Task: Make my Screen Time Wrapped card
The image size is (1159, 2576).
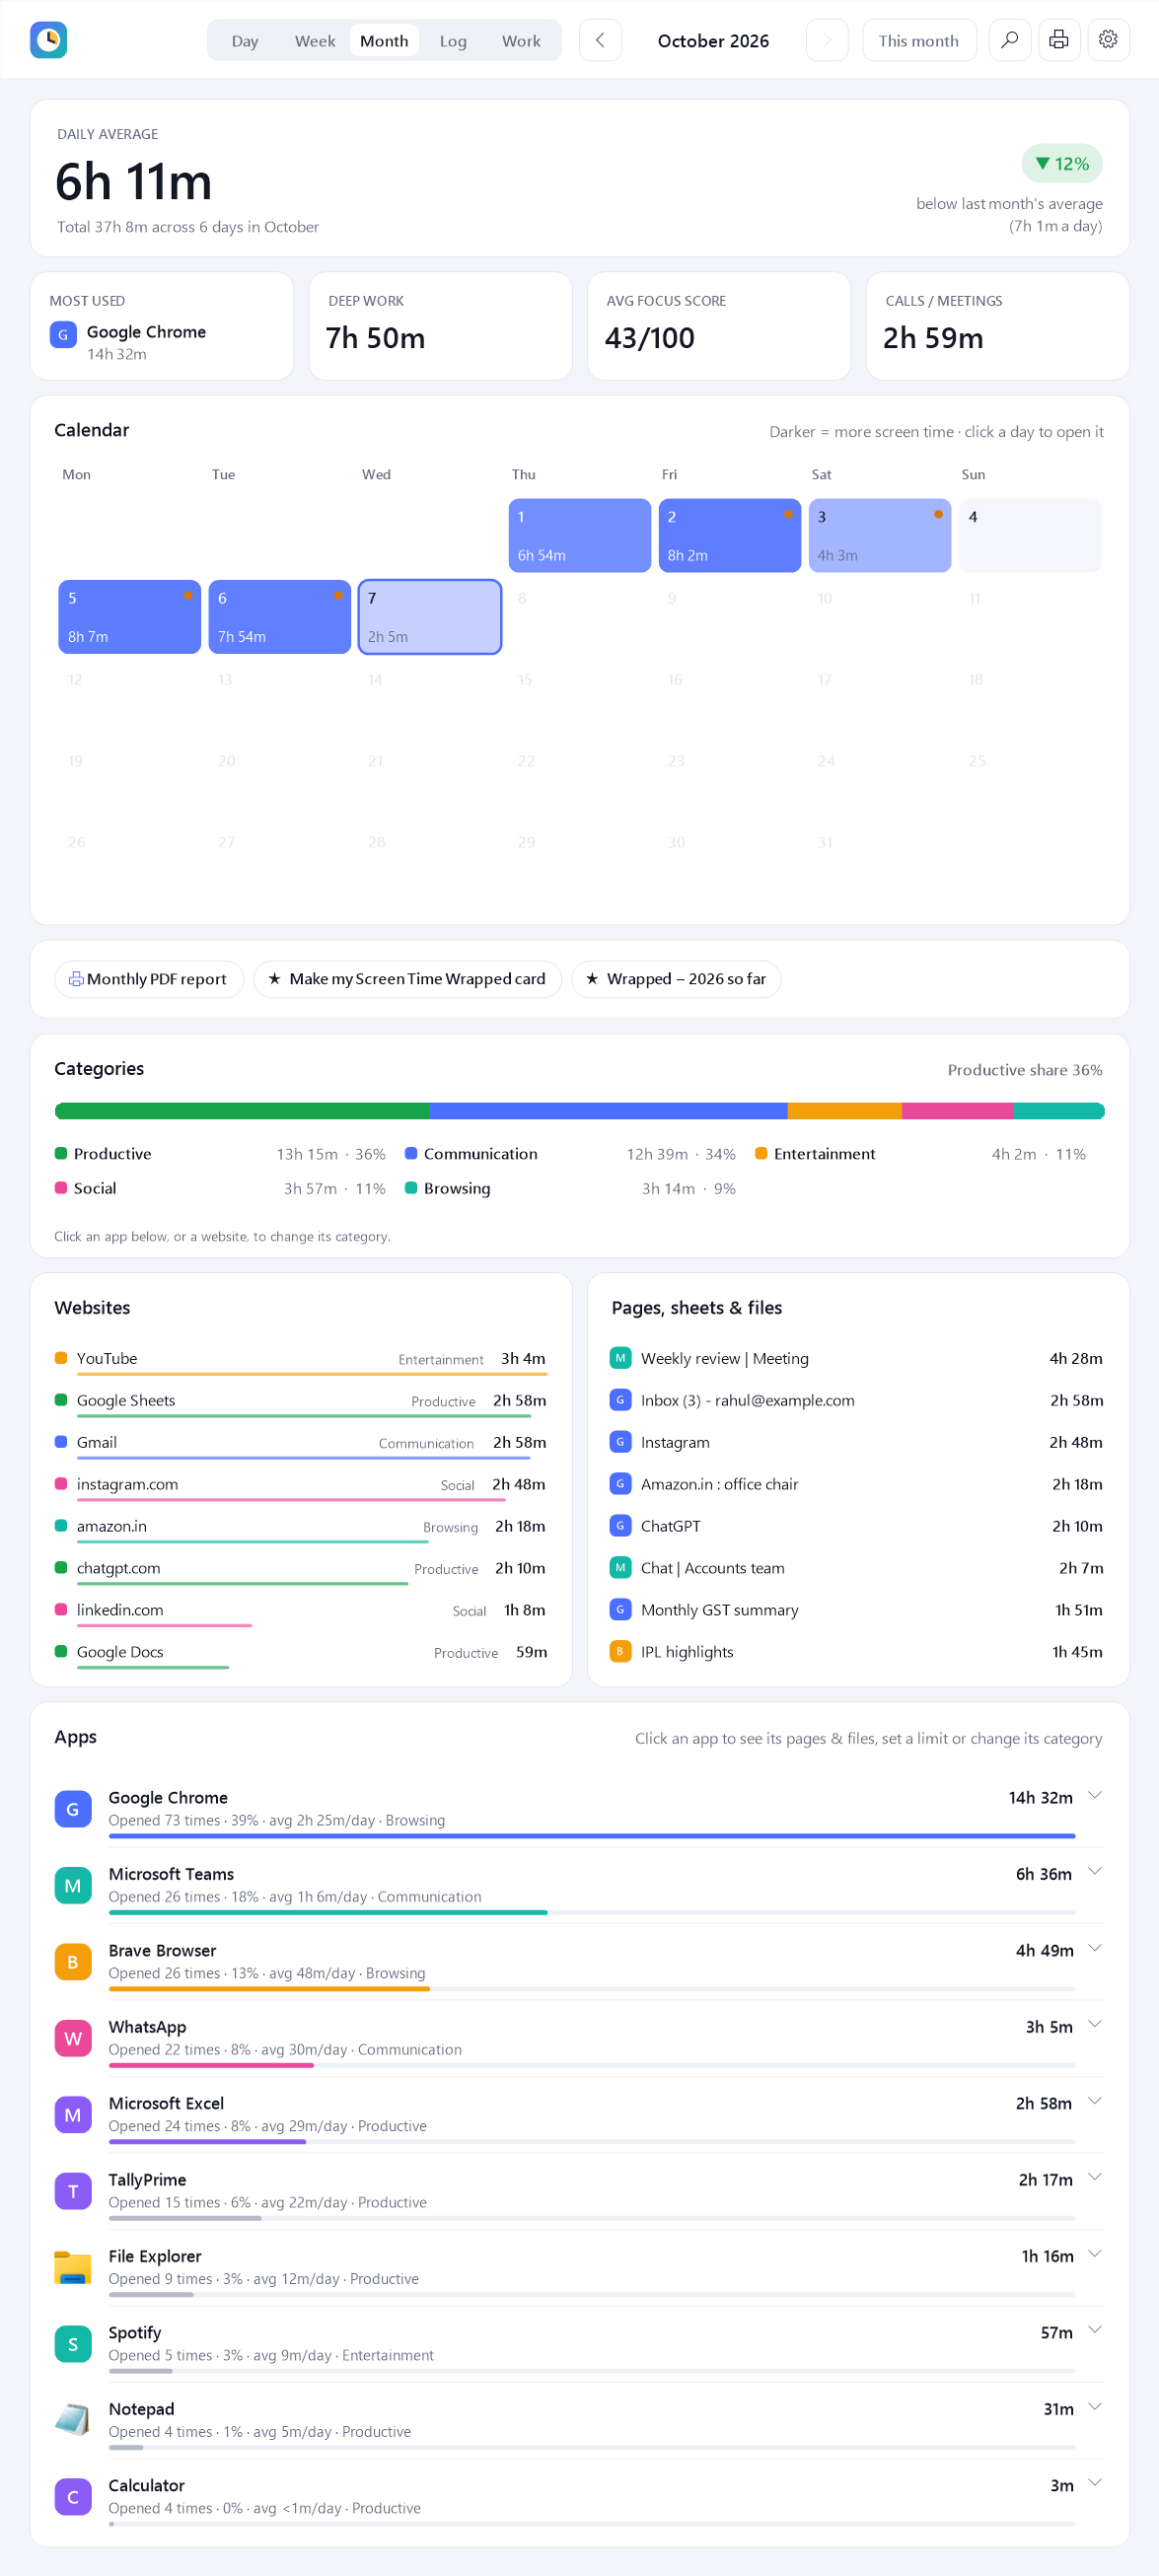Action: point(408,979)
